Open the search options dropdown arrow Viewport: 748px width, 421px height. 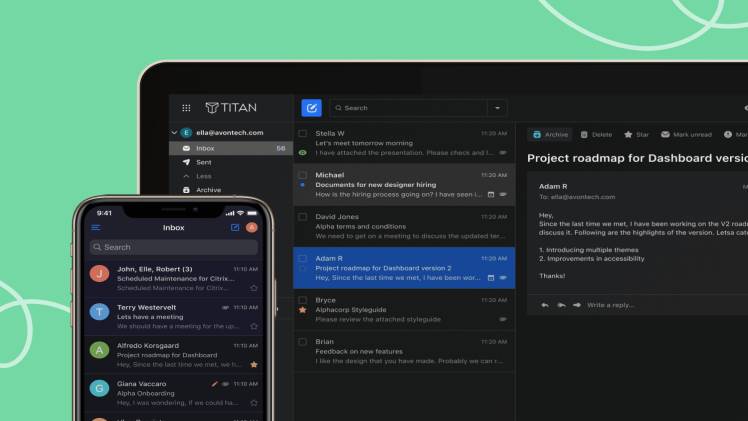point(497,108)
